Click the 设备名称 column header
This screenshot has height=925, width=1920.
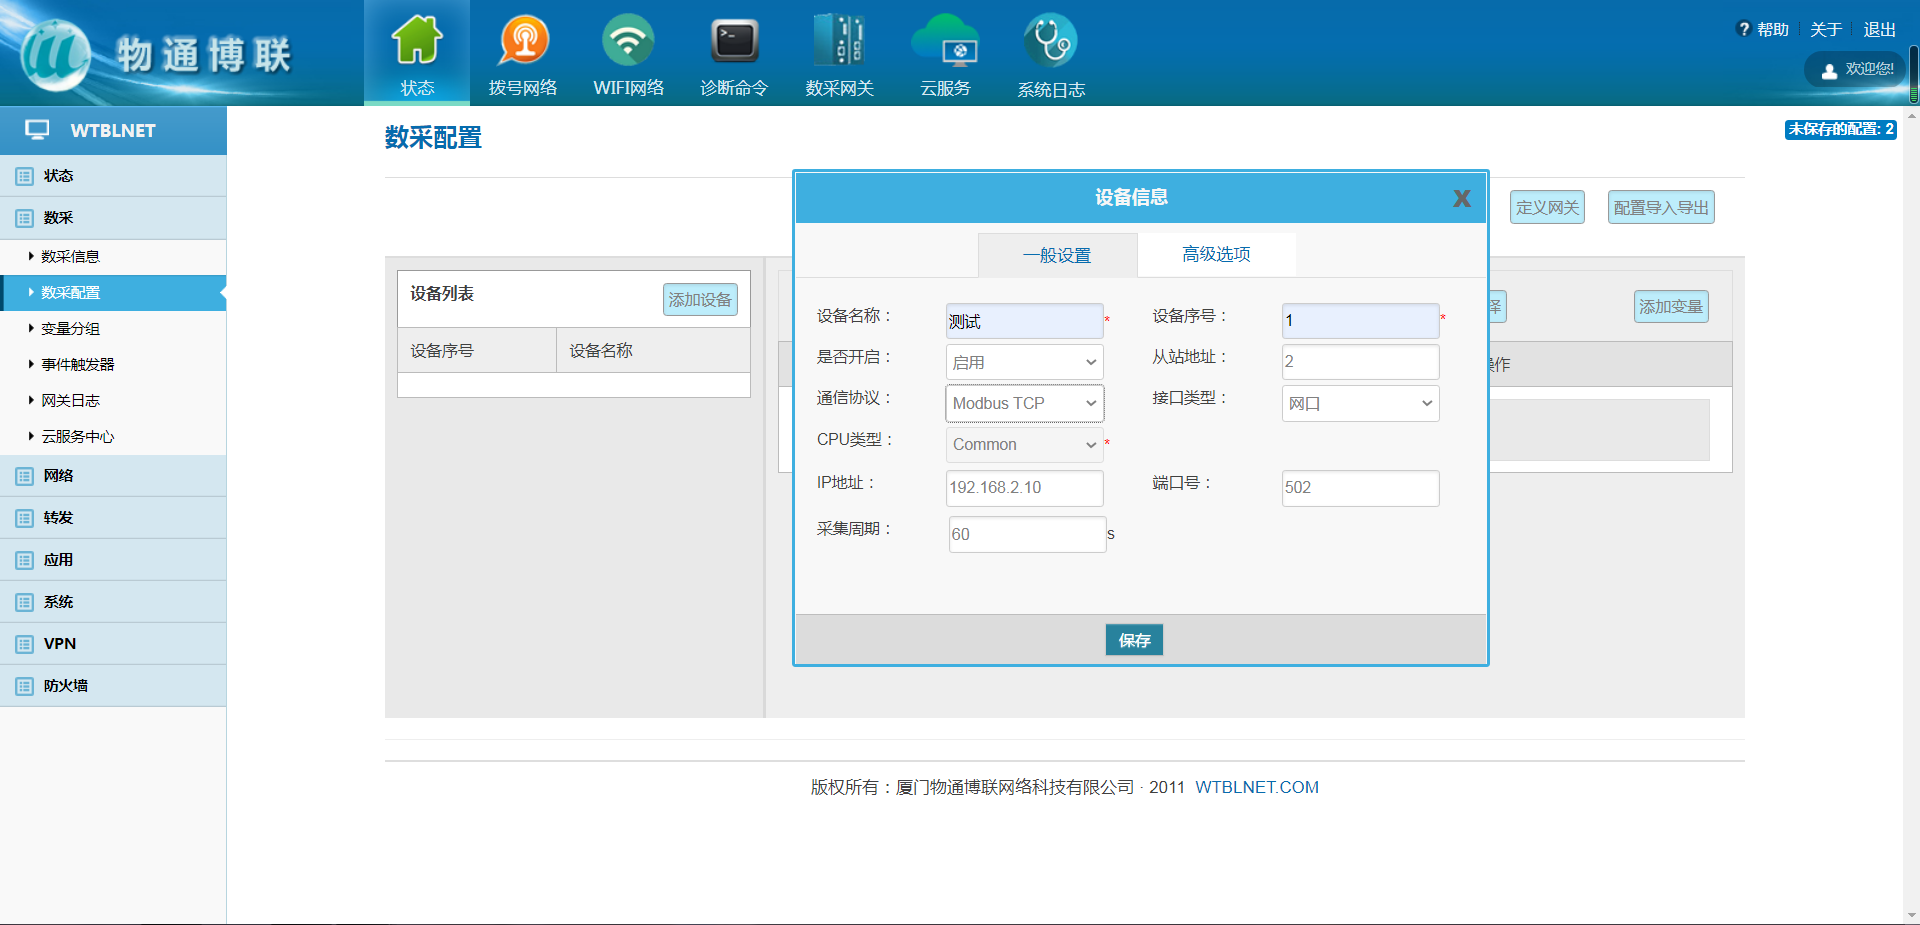tap(653, 351)
